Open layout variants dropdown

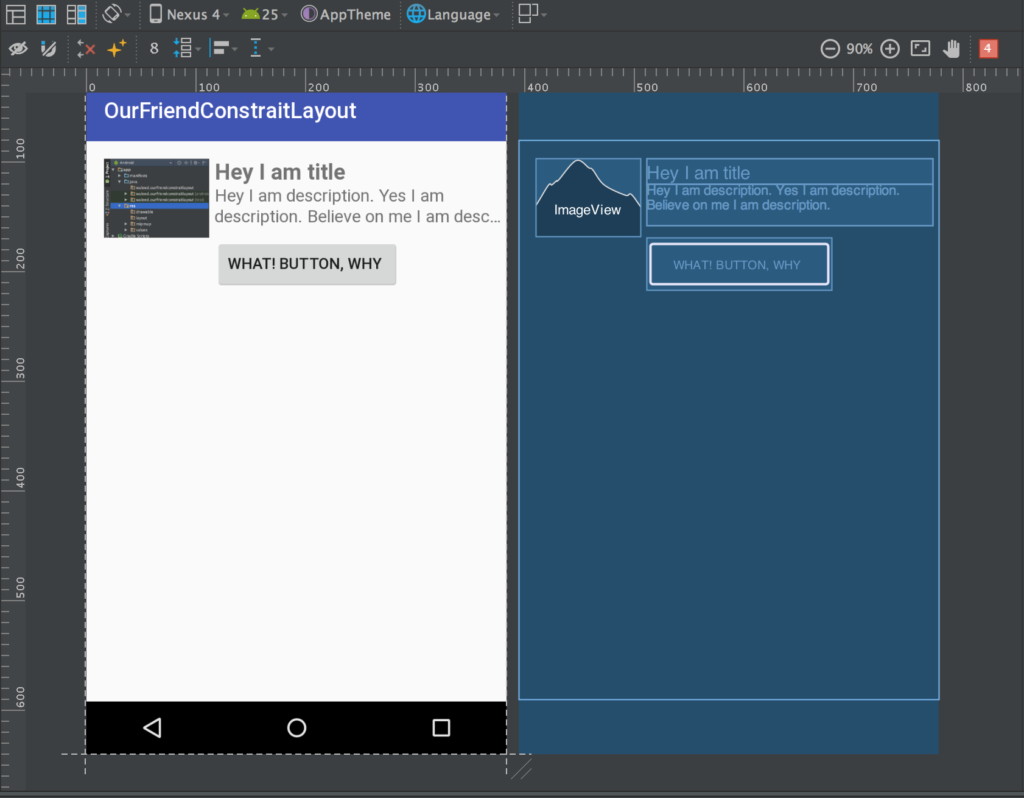tap(532, 14)
